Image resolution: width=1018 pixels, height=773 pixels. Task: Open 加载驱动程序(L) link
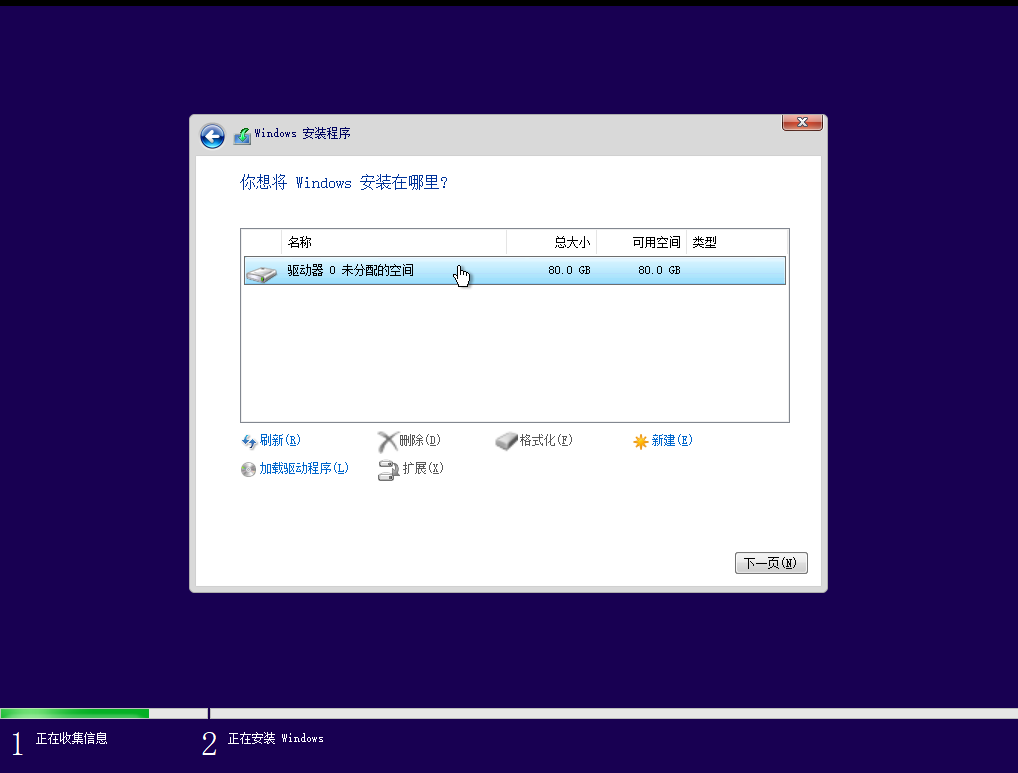(304, 468)
